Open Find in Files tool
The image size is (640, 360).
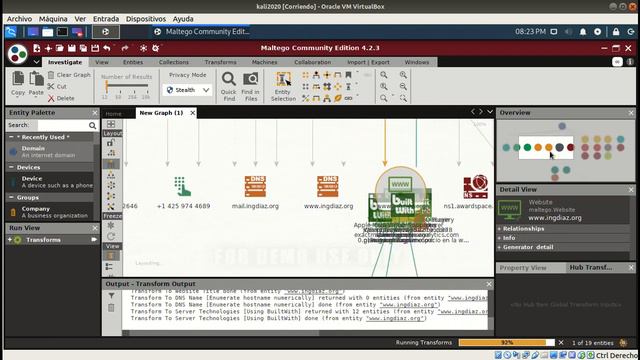(250, 86)
